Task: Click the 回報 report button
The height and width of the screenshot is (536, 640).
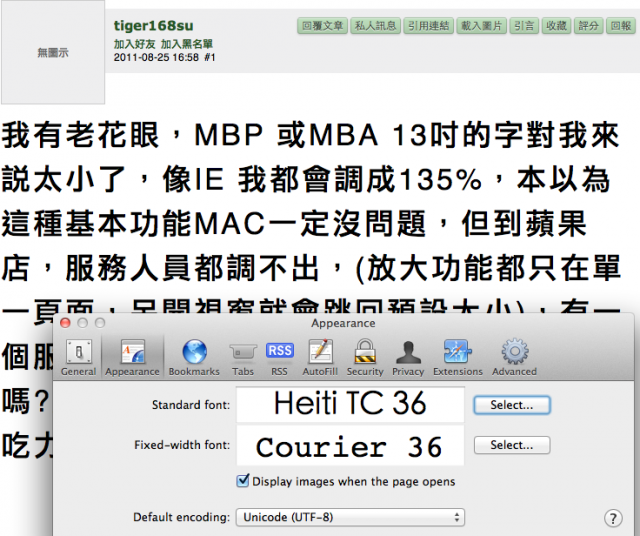Action: point(621,26)
